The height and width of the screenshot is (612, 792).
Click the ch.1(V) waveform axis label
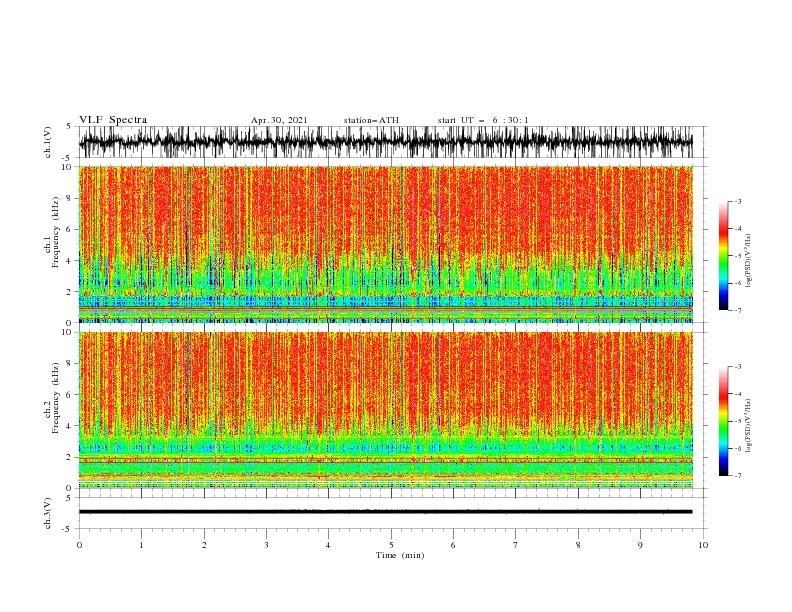(48, 142)
